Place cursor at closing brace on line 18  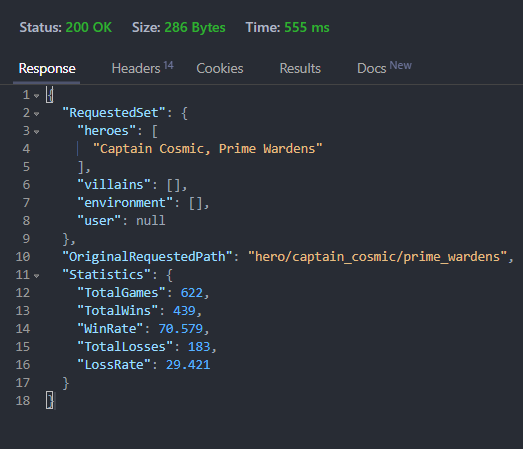[50, 401]
